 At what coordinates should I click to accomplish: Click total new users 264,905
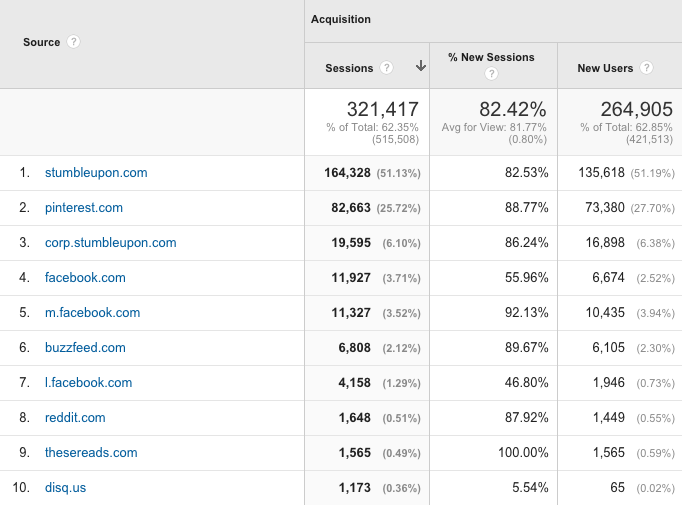tap(636, 109)
